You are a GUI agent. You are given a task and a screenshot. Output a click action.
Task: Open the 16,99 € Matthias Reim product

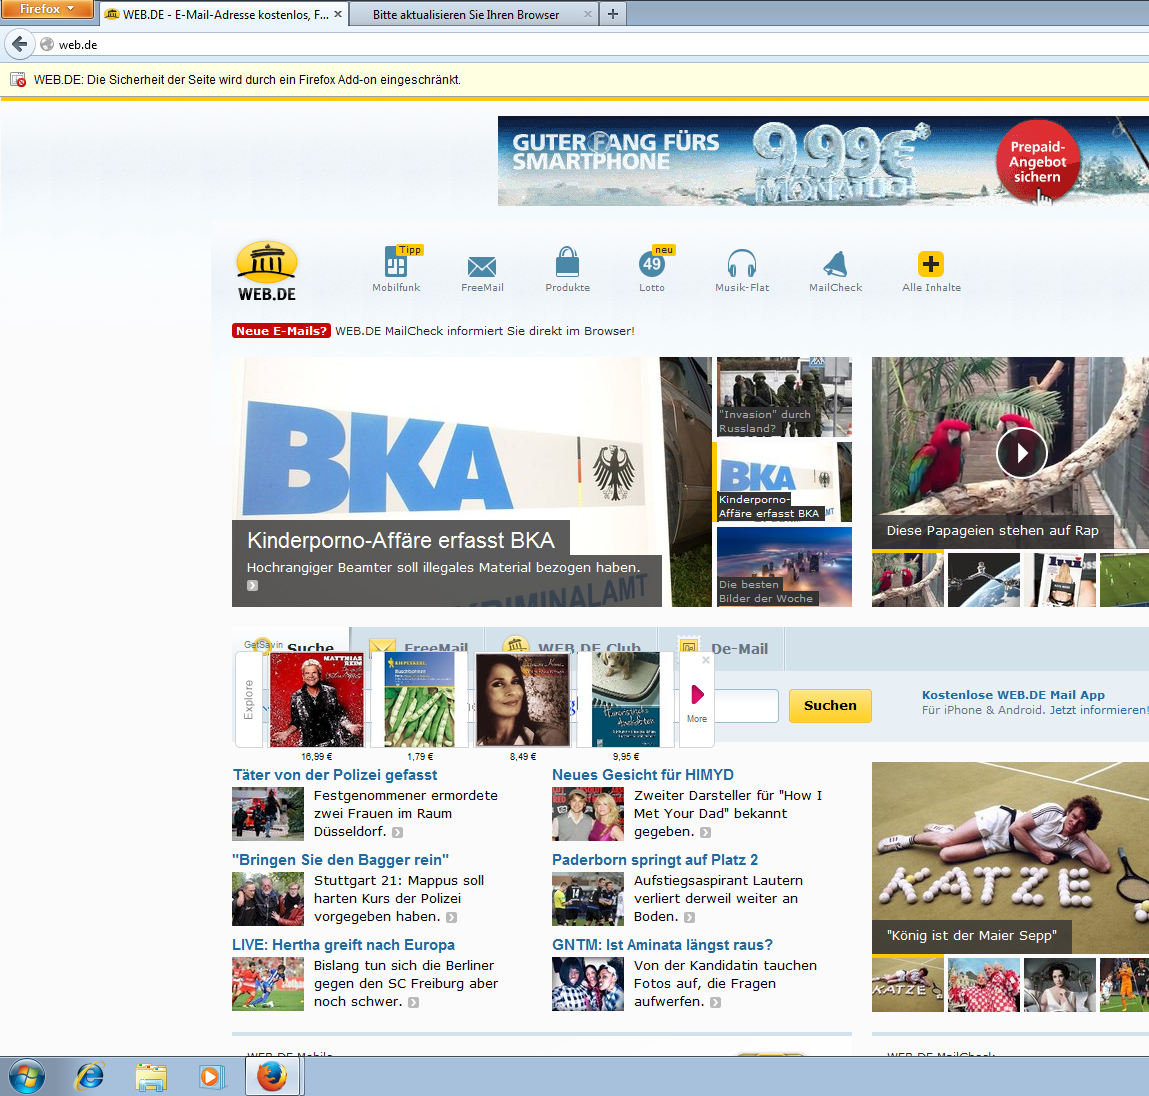pyautogui.click(x=317, y=700)
